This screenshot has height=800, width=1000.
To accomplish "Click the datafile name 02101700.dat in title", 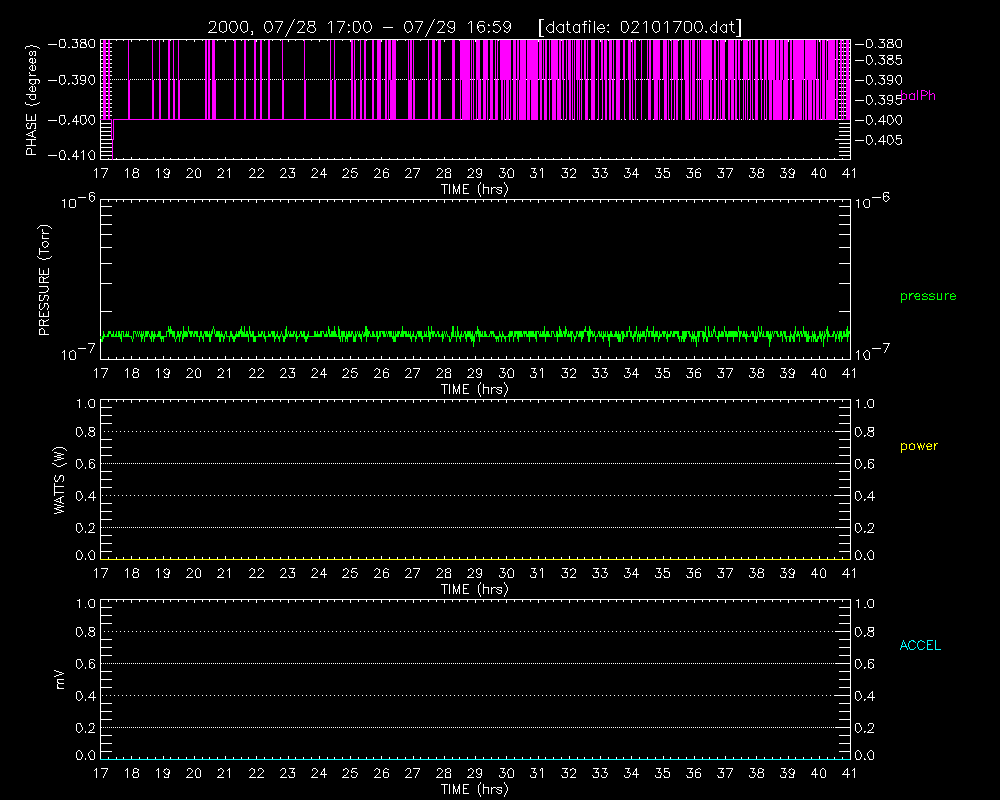I will click(x=678, y=27).
